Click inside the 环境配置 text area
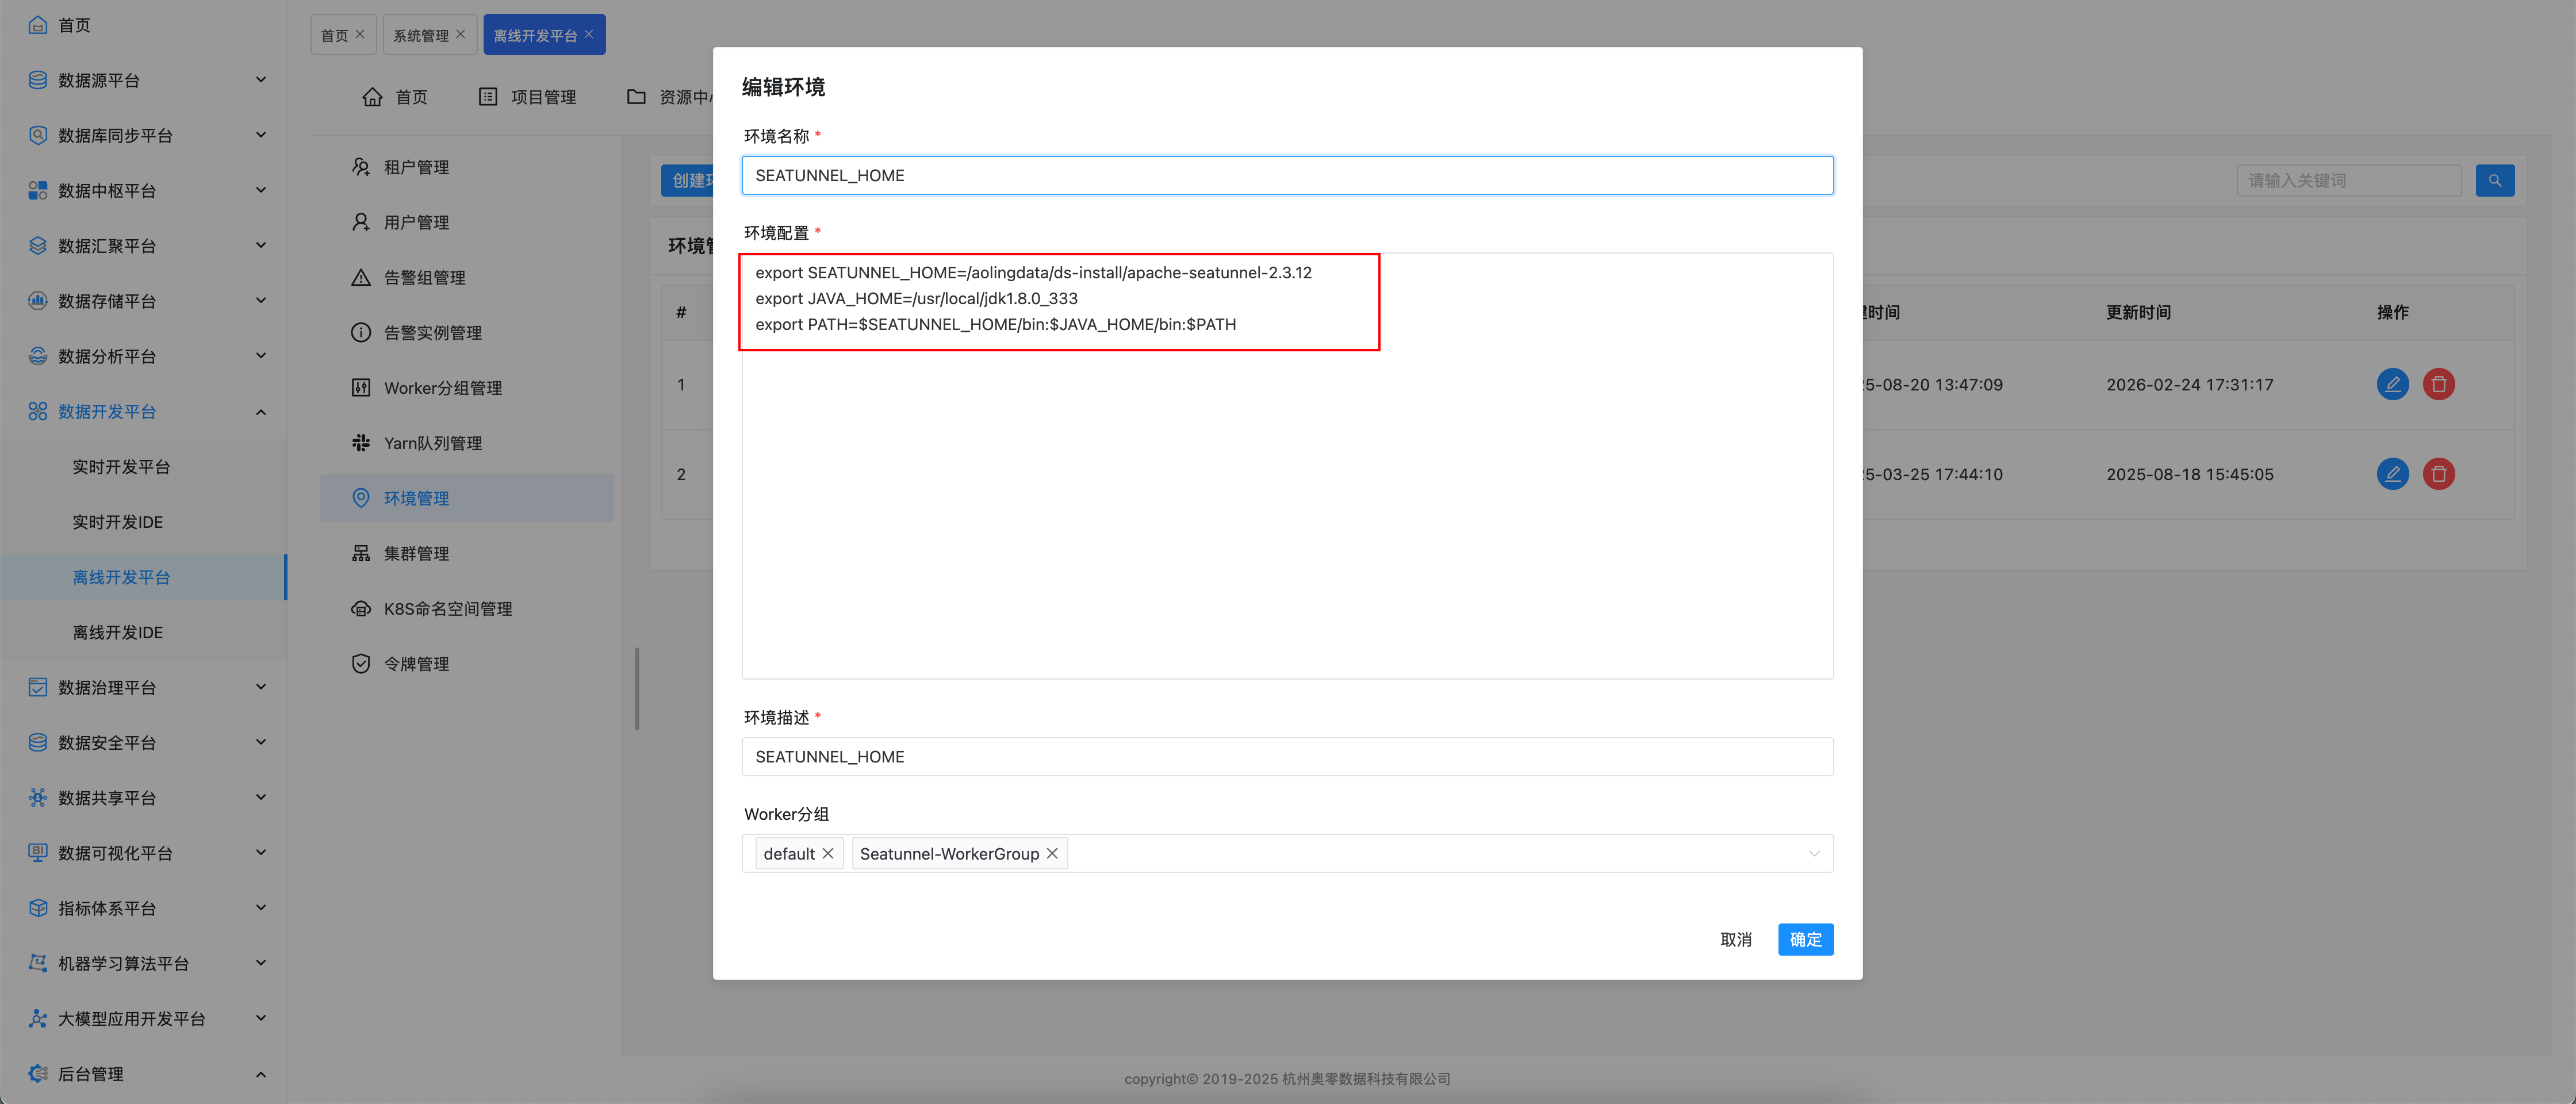The height and width of the screenshot is (1104, 2576). tap(1286, 500)
